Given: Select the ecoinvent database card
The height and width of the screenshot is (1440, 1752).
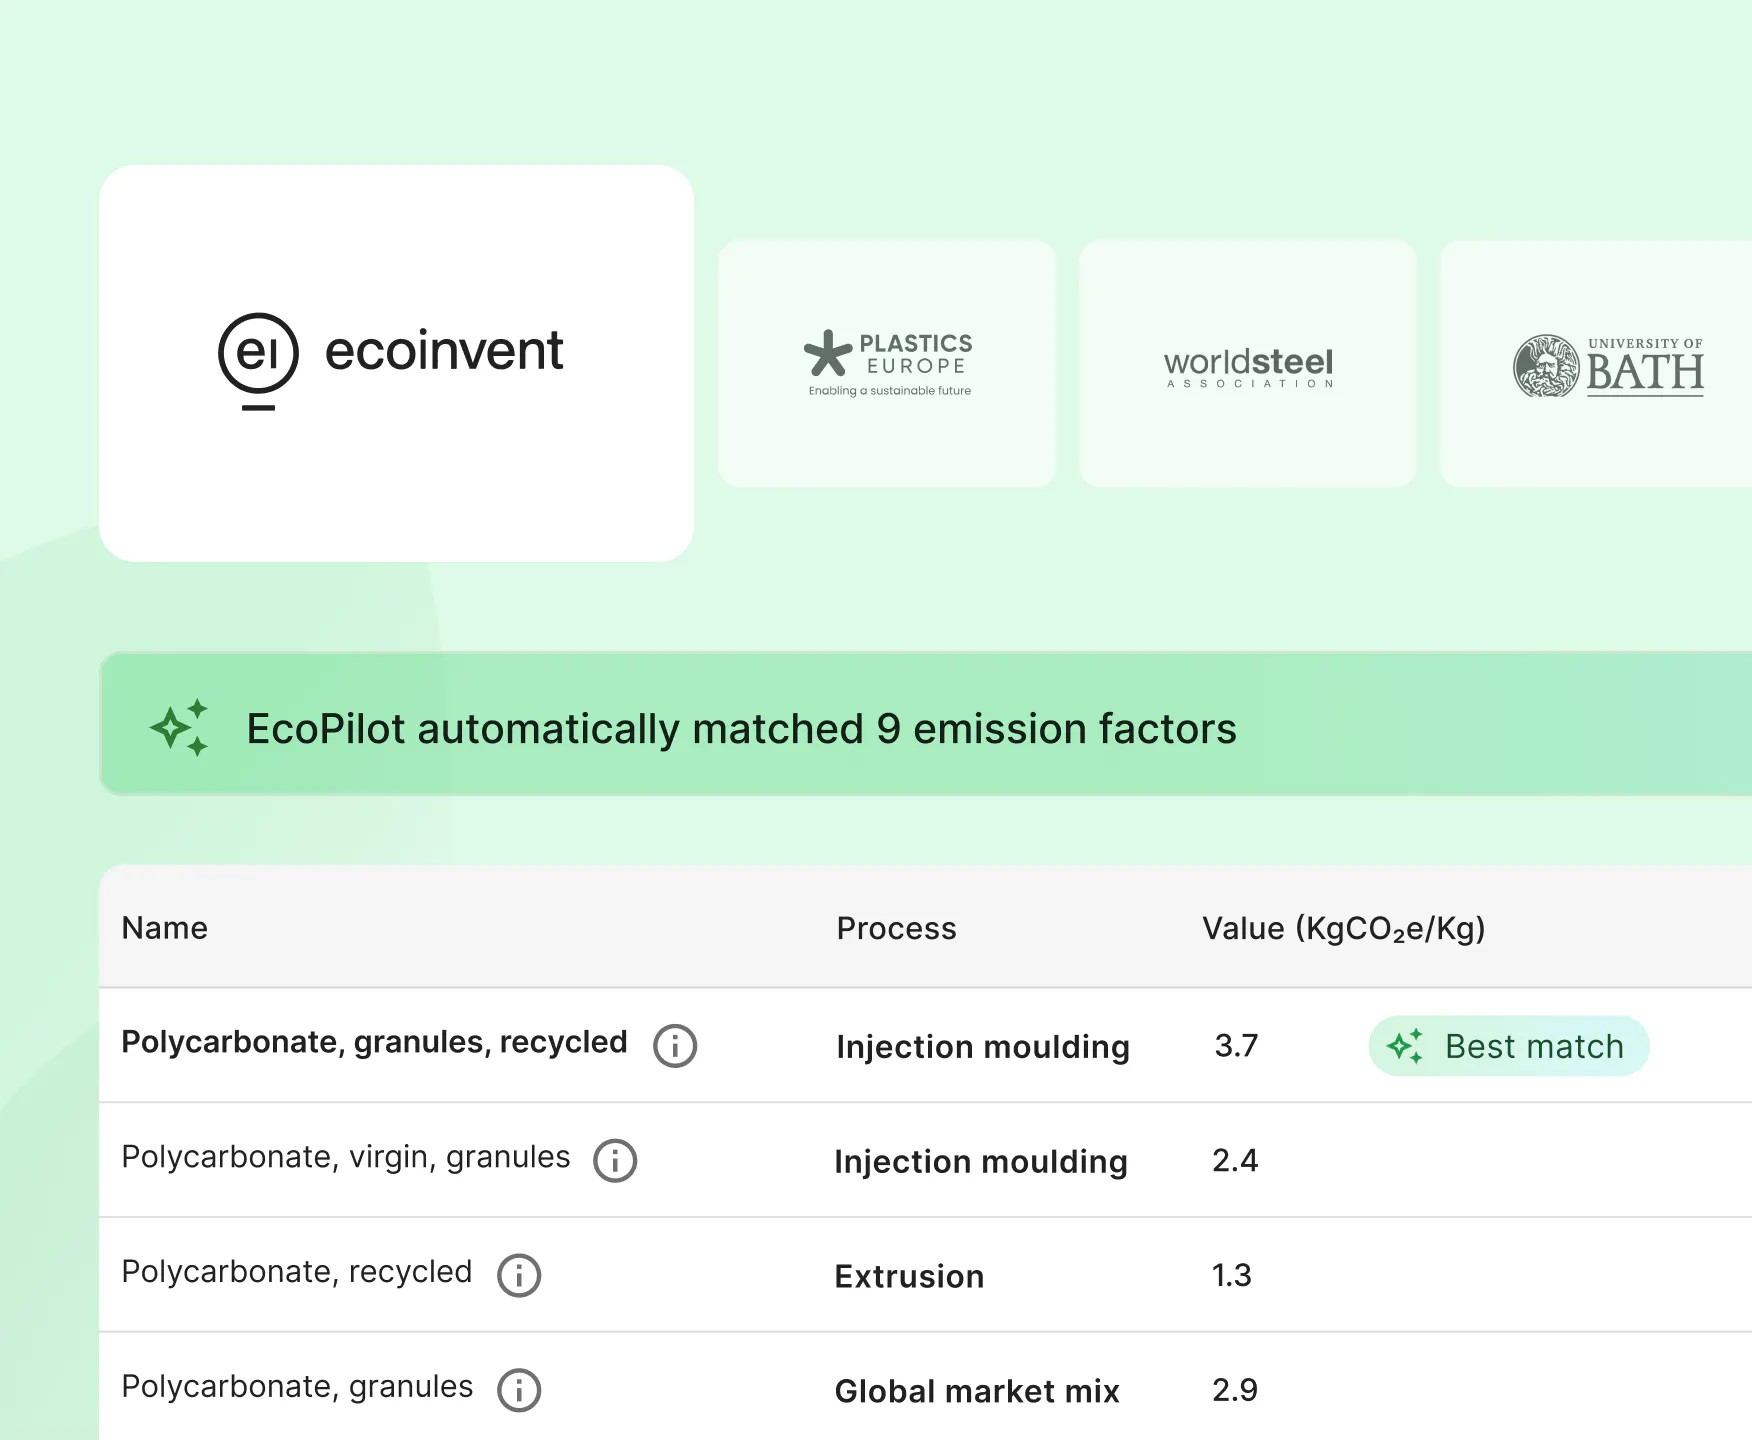Looking at the screenshot, I should [396, 362].
